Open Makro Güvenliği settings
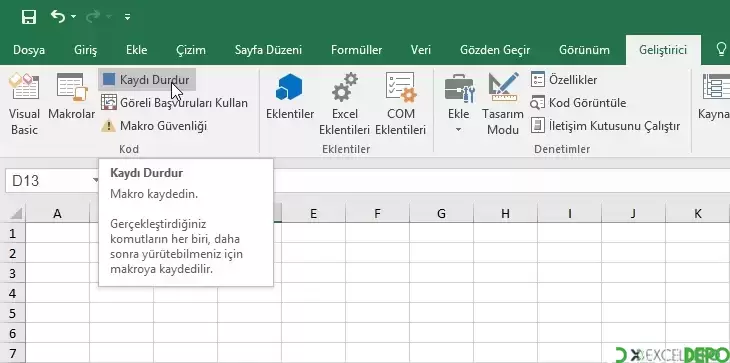This screenshot has height=363, width=730. (154, 126)
